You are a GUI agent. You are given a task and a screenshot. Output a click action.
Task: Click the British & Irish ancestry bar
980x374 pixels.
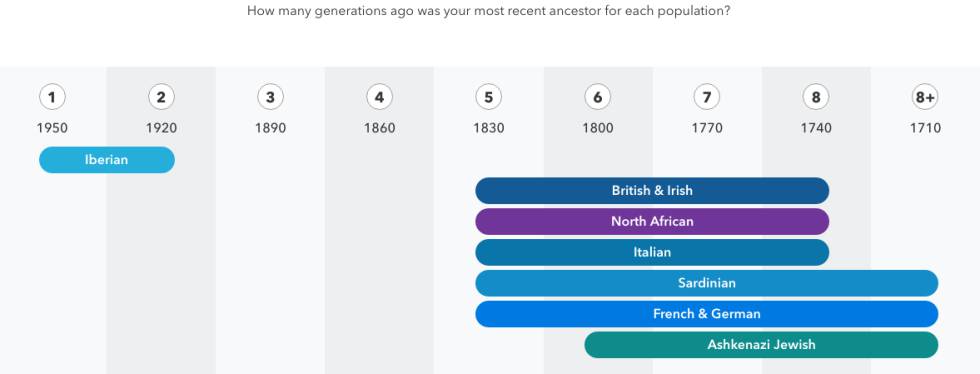click(x=652, y=190)
